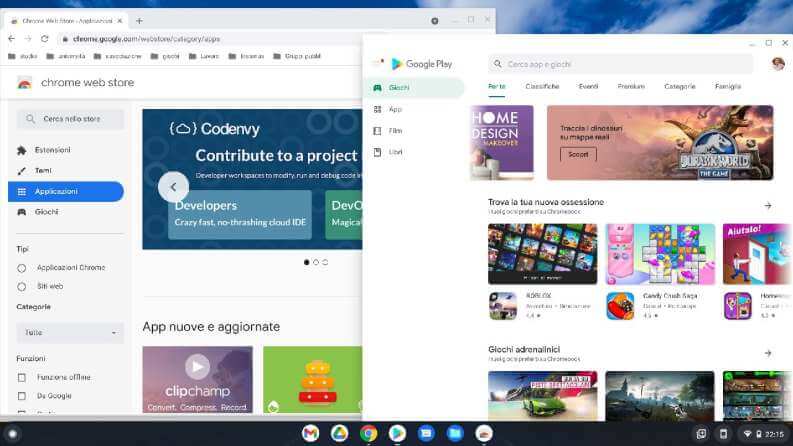Click the Cerca nello store search field

70,119
